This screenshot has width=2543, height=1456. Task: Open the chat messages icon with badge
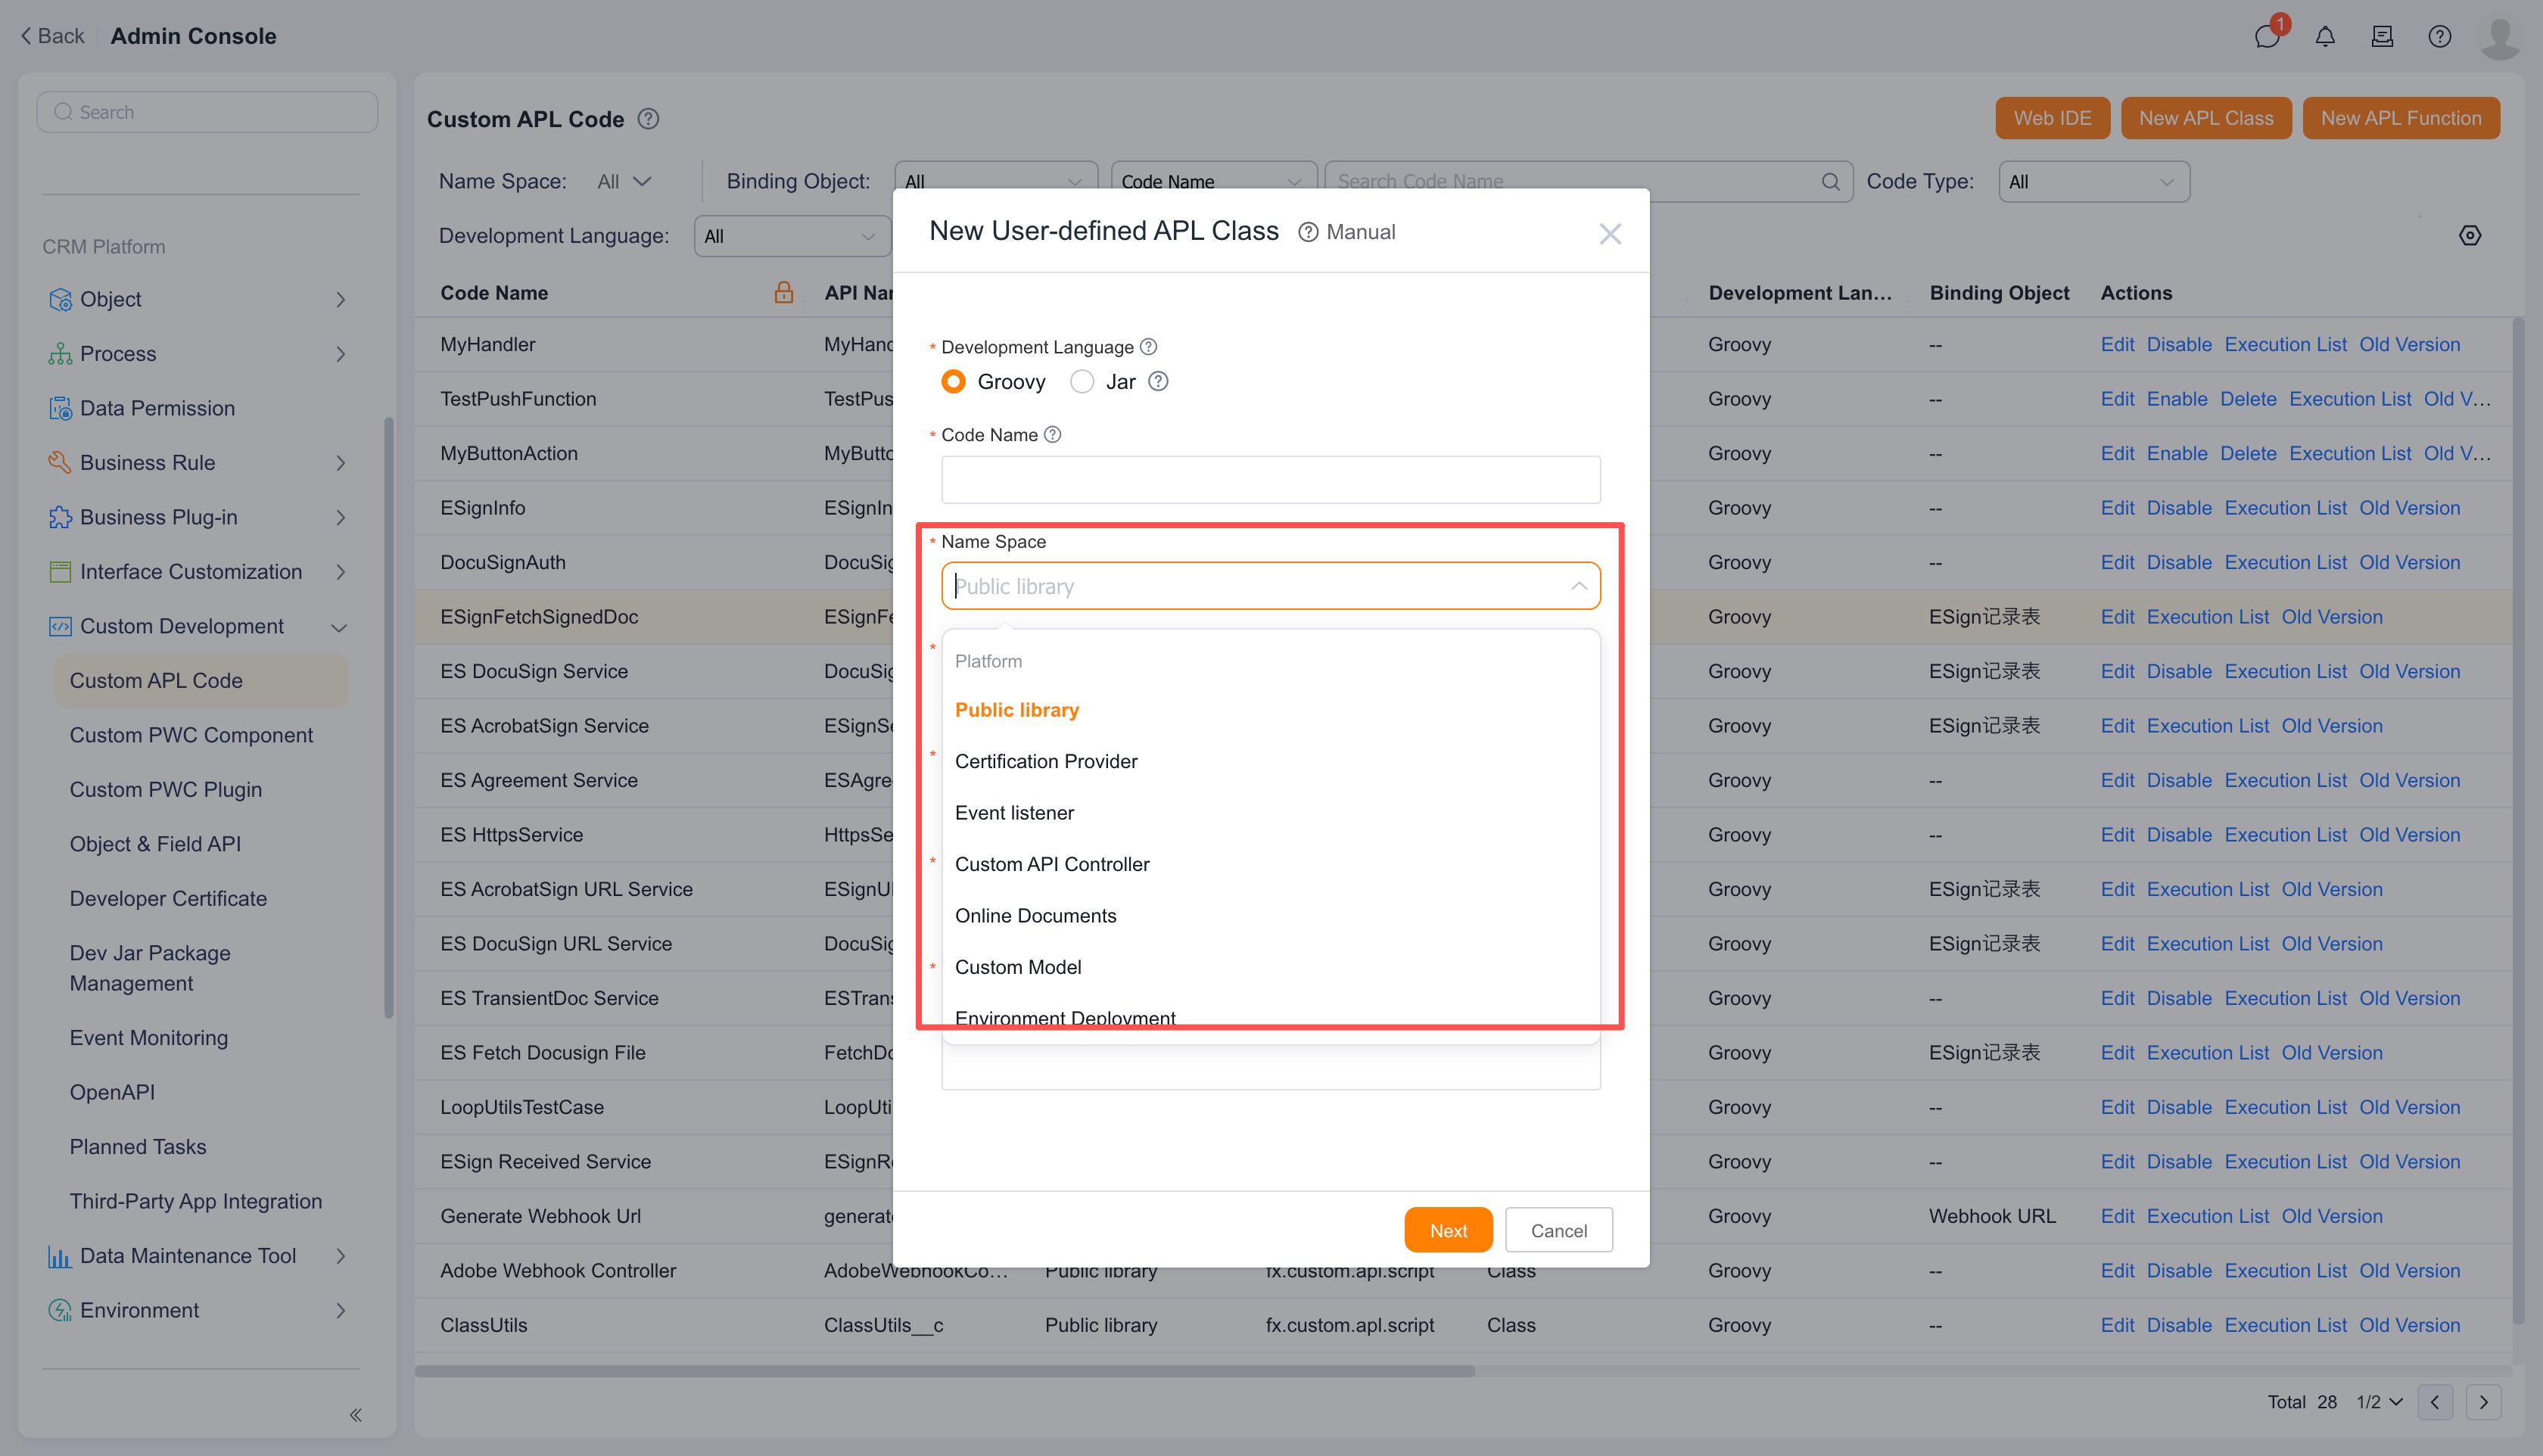click(x=2267, y=36)
